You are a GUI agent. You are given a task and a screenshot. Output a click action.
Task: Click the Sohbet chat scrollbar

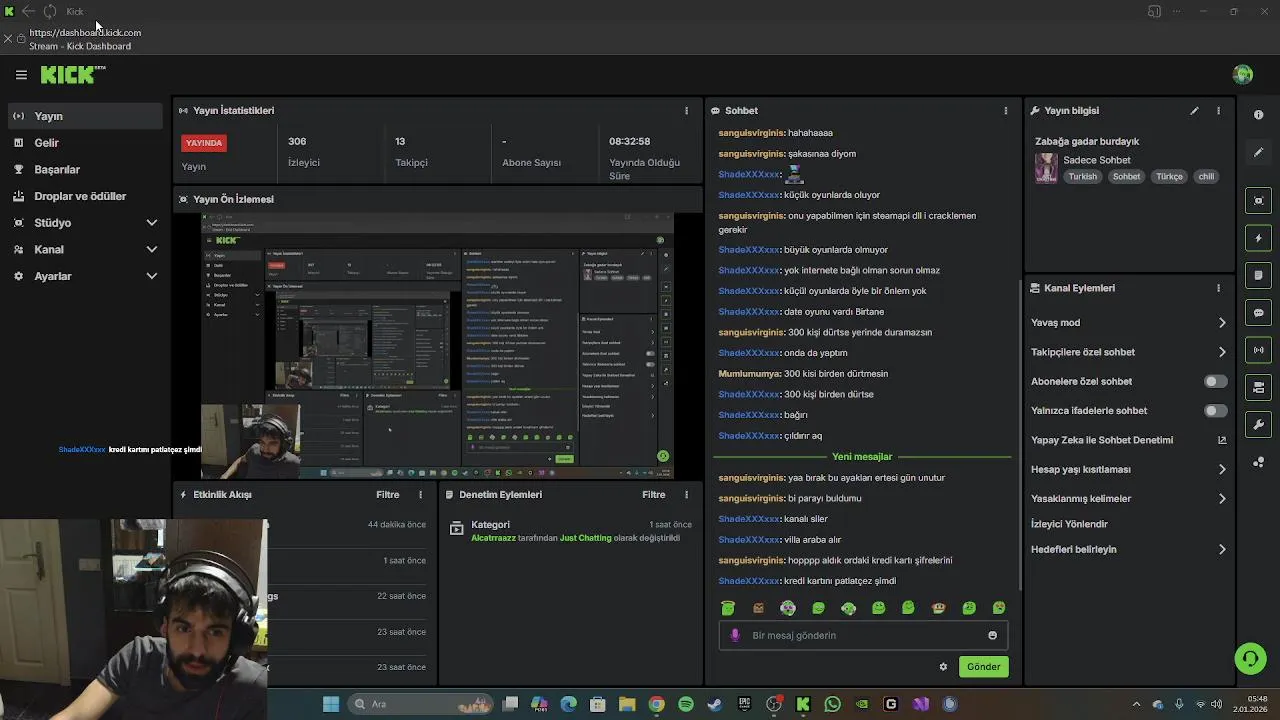pos(1019,435)
